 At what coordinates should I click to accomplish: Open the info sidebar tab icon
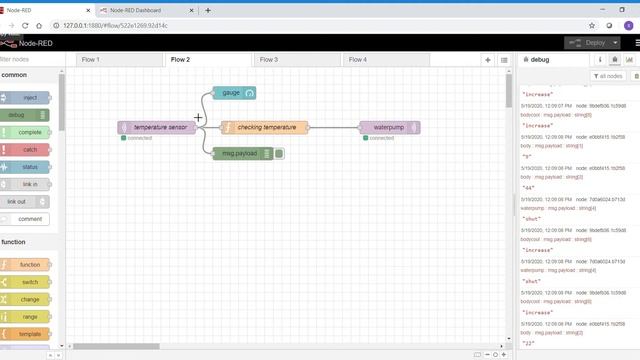pyautogui.click(x=600, y=60)
